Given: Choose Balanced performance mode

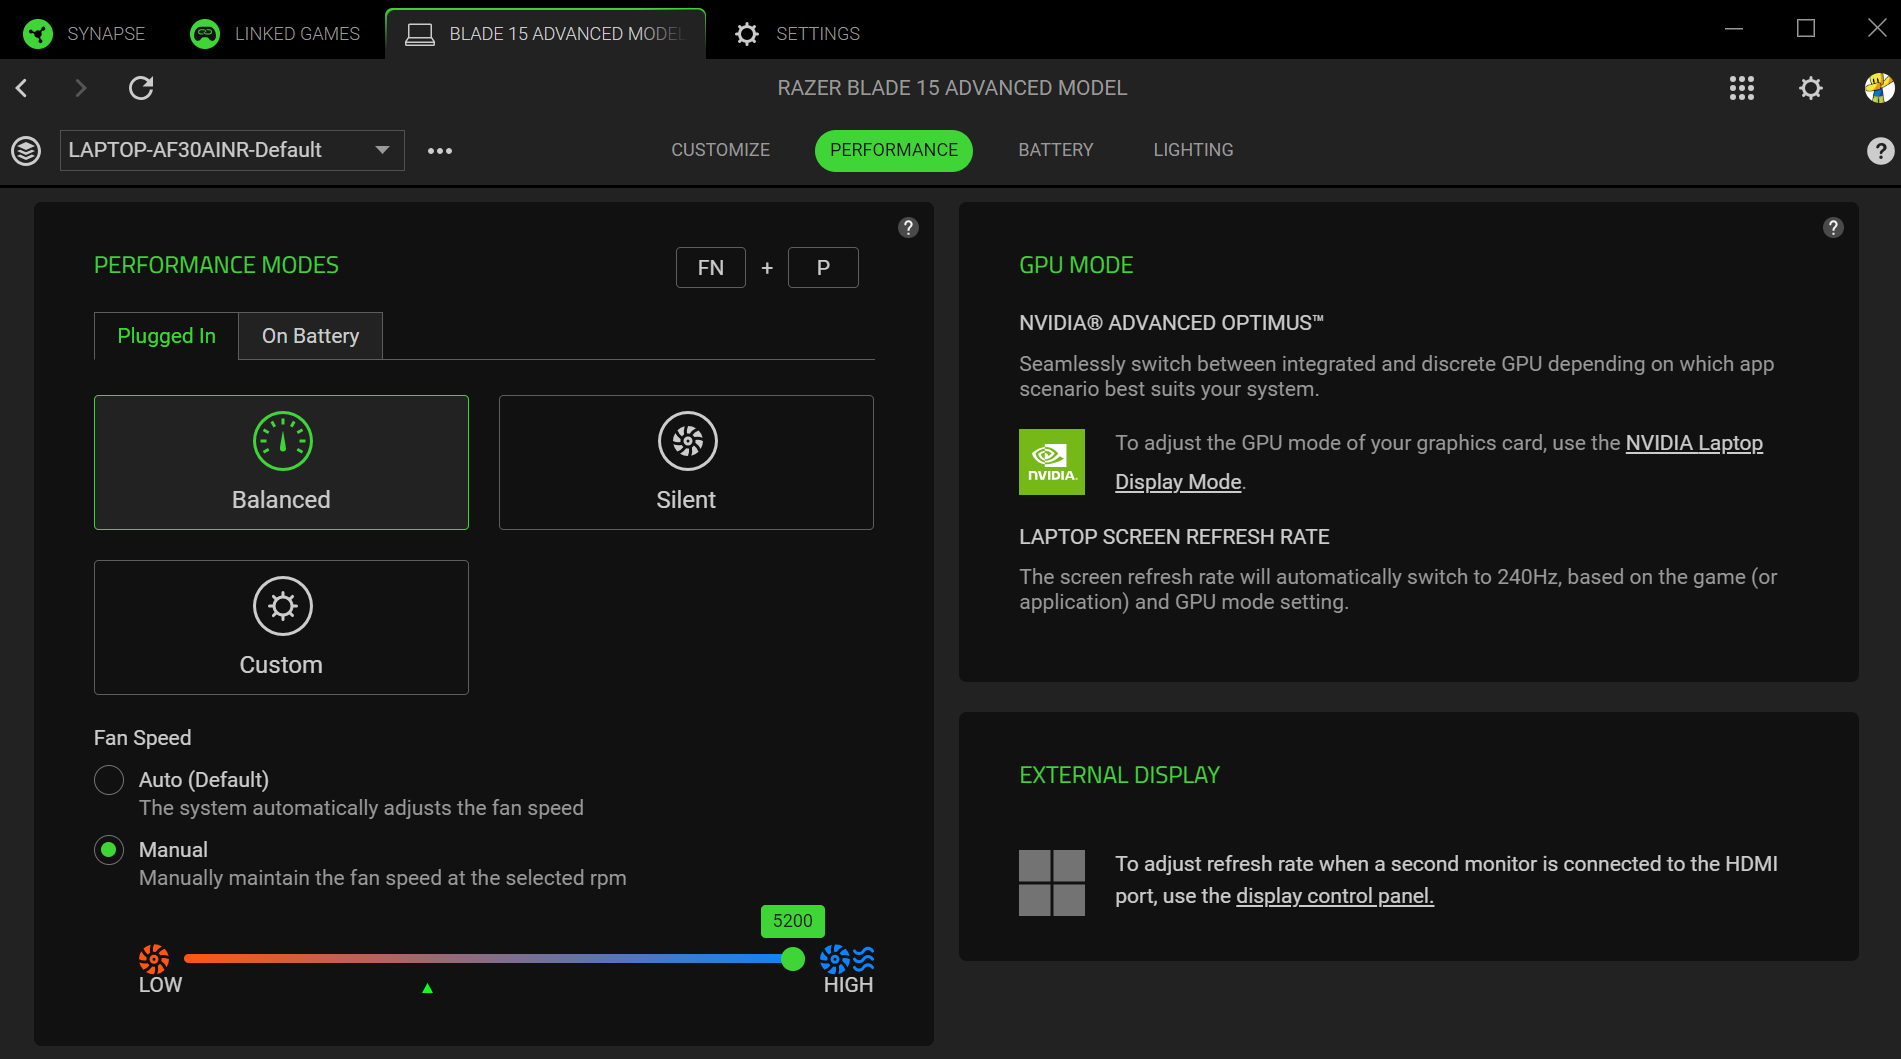Looking at the screenshot, I should pos(281,462).
